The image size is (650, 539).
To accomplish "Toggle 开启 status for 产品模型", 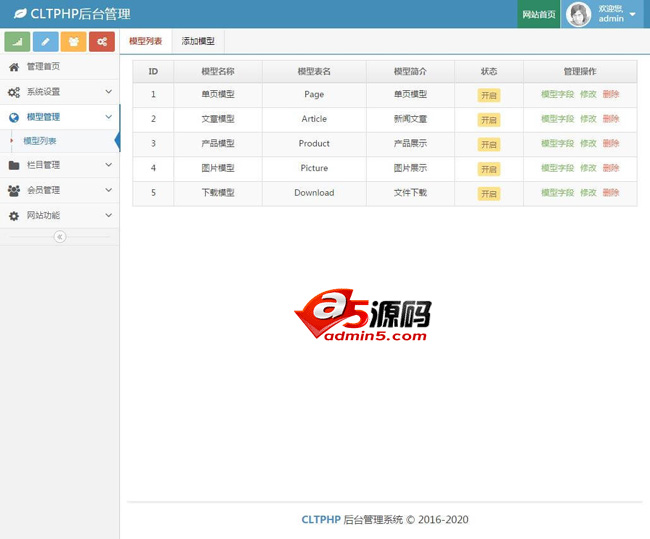I will click(x=489, y=144).
